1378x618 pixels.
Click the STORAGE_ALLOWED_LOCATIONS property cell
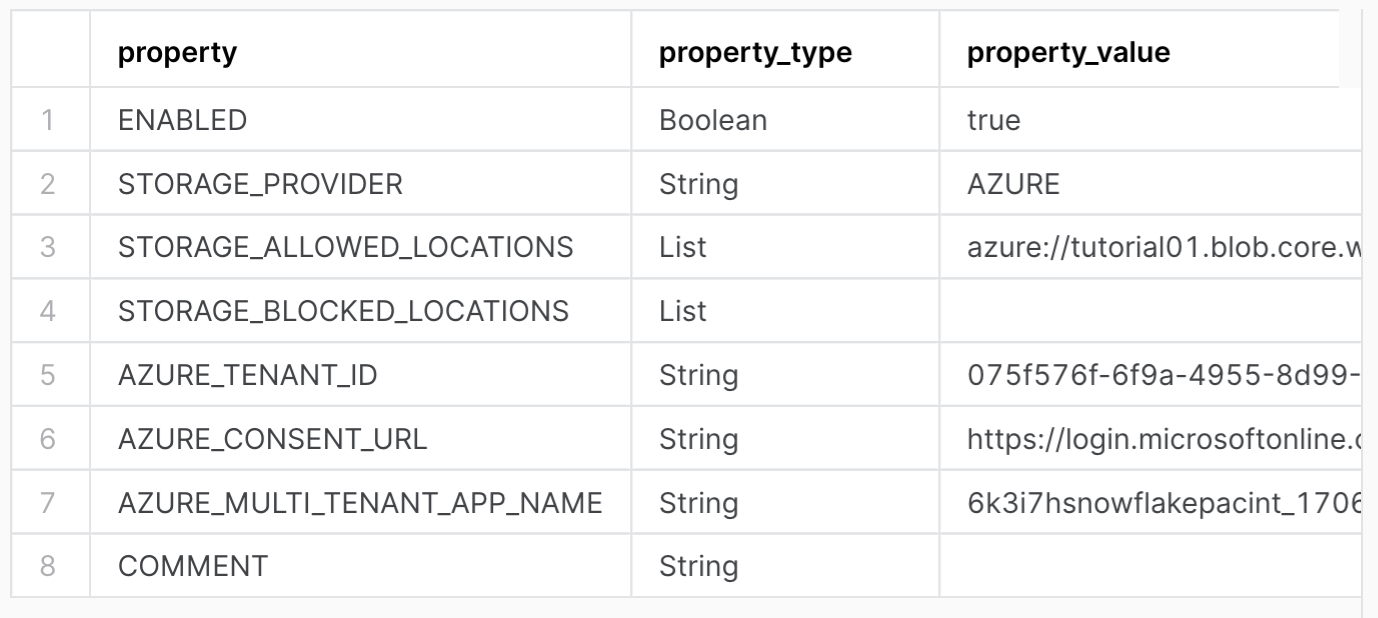[345, 247]
